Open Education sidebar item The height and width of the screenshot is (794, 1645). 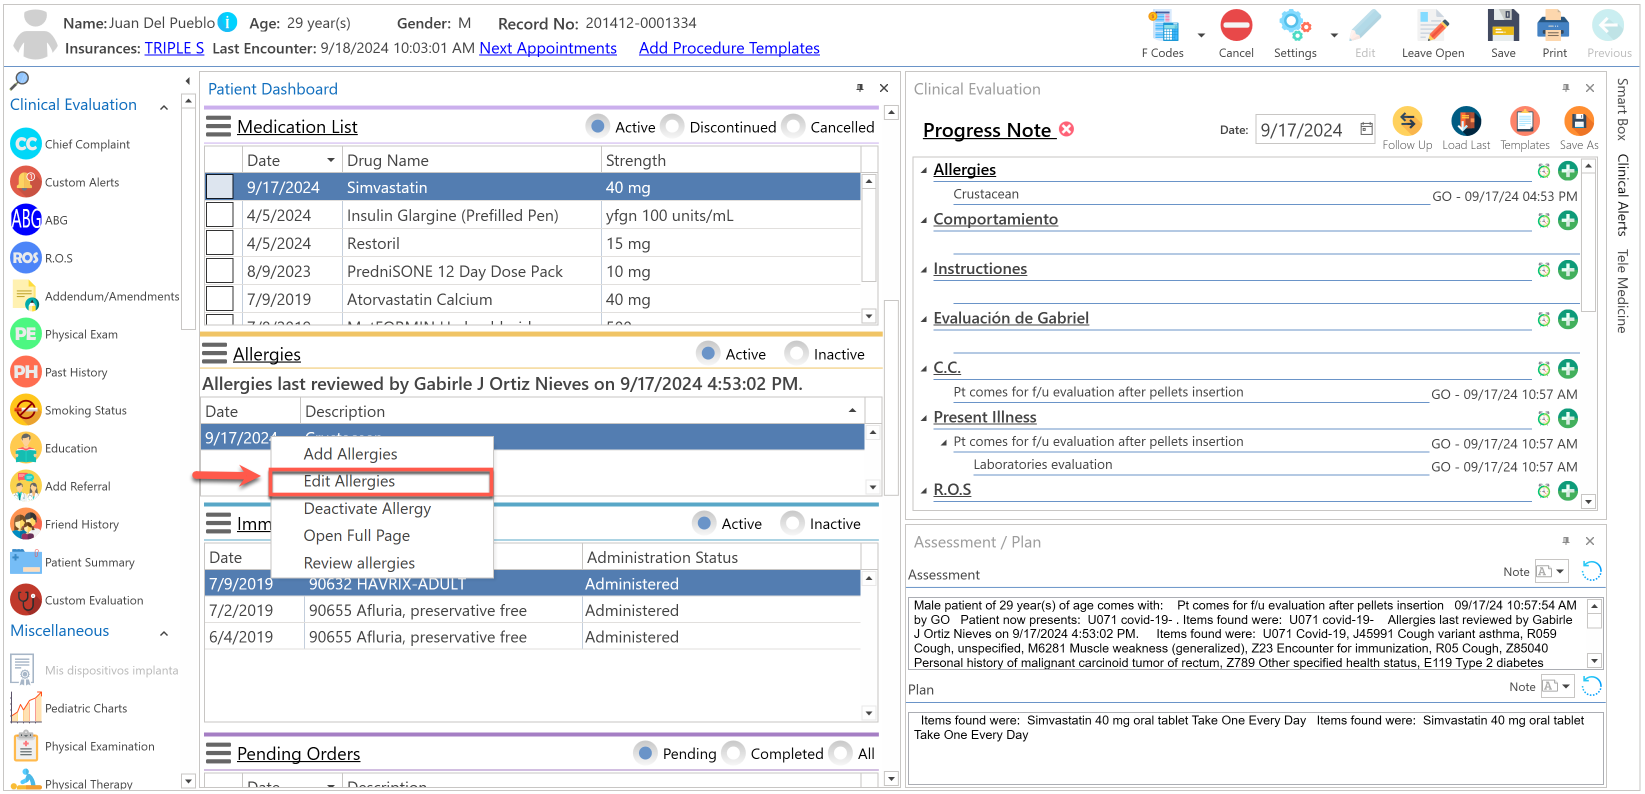tap(55, 448)
